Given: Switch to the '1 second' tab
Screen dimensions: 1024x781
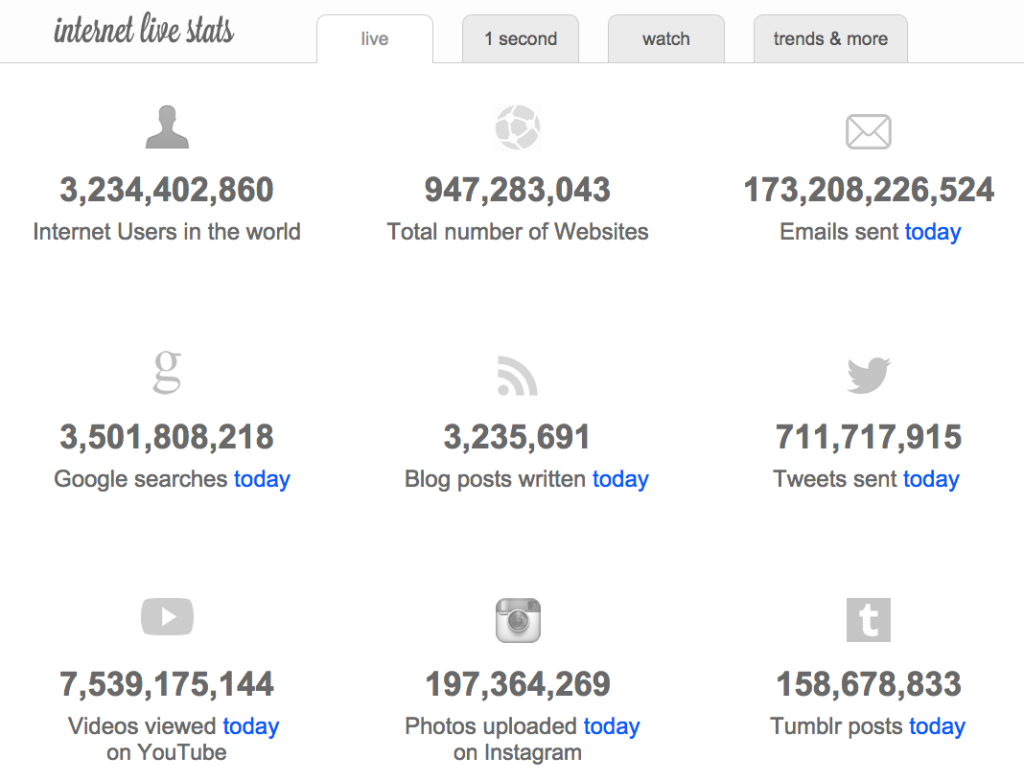Looking at the screenshot, I should click(x=520, y=39).
